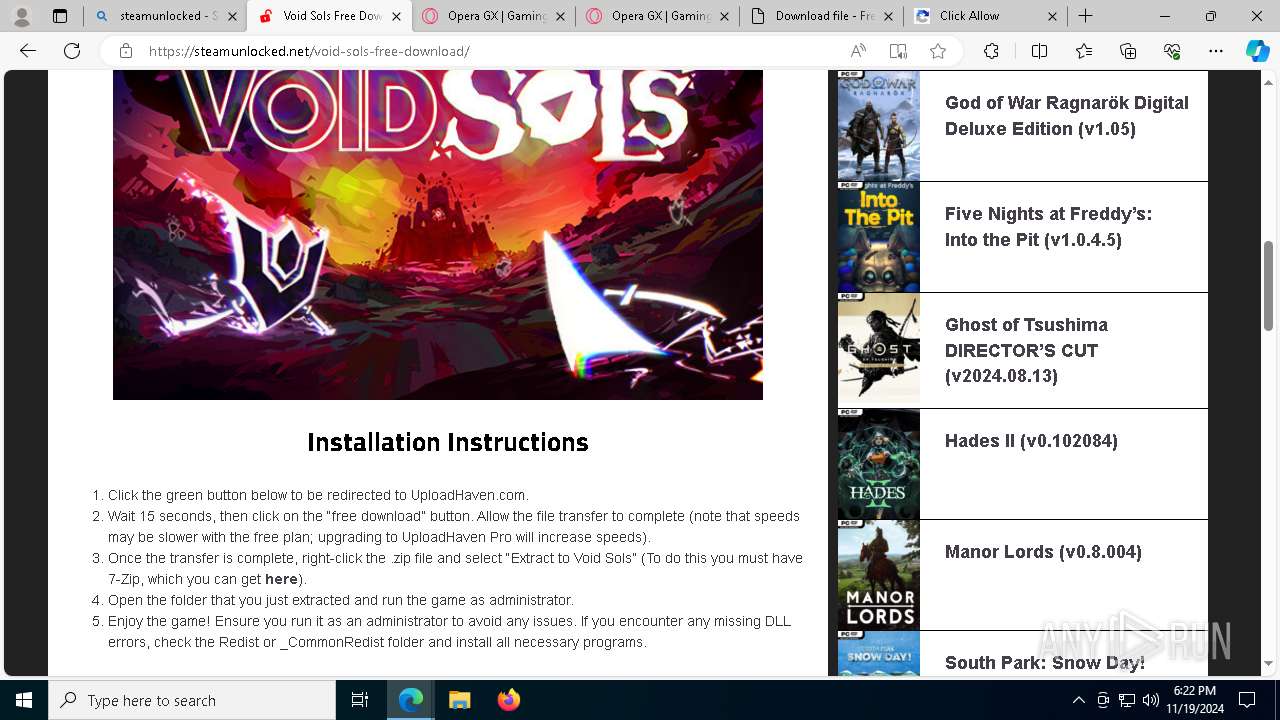Image resolution: width=1280 pixels, height=720 pixels.
Task: Open a new tab
Action: point(1085,16)
